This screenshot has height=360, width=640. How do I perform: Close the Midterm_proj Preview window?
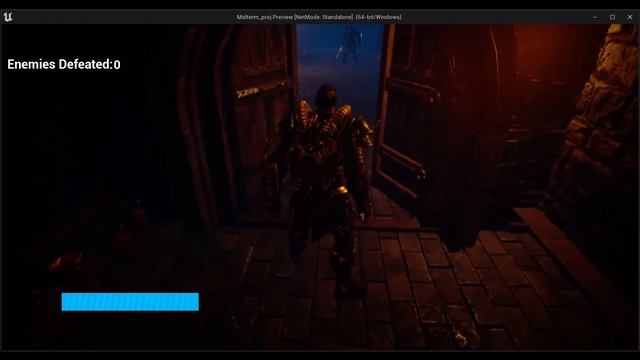[x=629, y=17]
